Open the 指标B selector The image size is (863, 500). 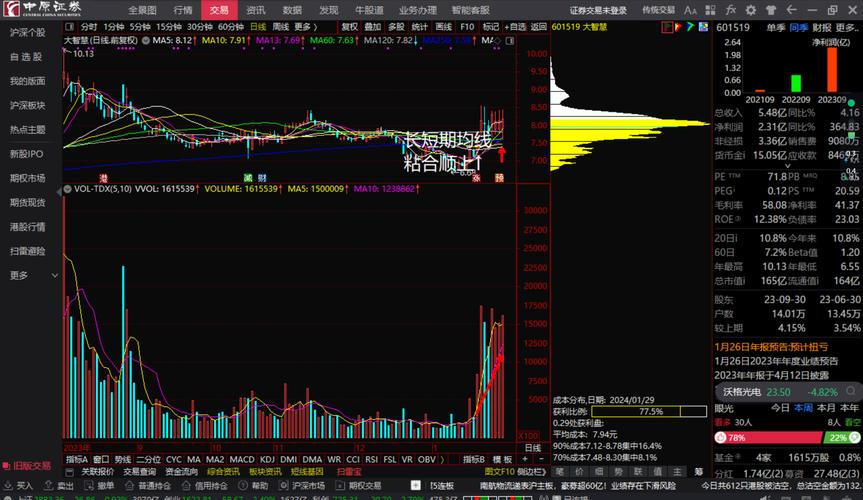pos(474,459)
